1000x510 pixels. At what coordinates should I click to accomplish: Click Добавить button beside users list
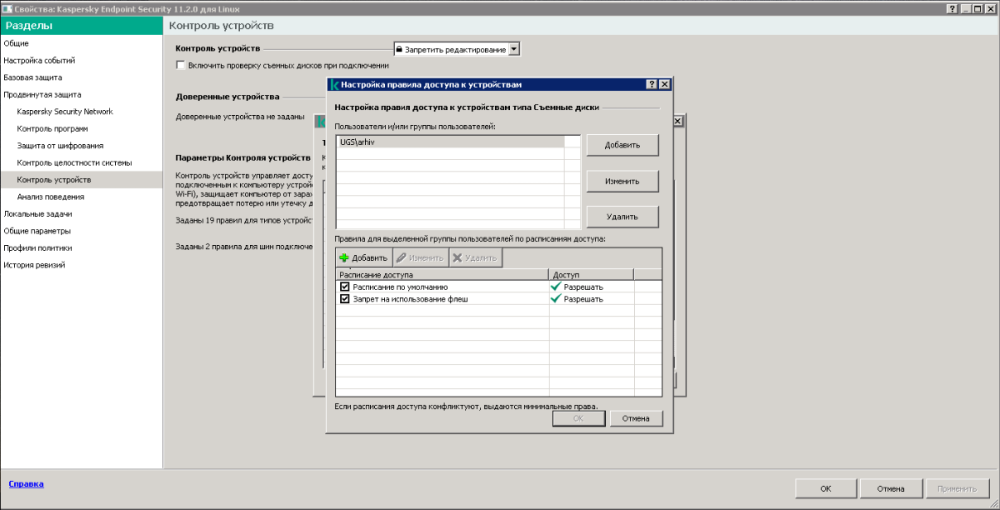(622, 145)
